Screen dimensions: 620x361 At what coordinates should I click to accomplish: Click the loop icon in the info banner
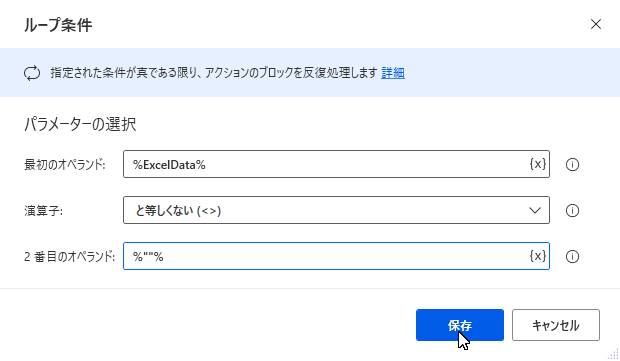tap(32, 73)
